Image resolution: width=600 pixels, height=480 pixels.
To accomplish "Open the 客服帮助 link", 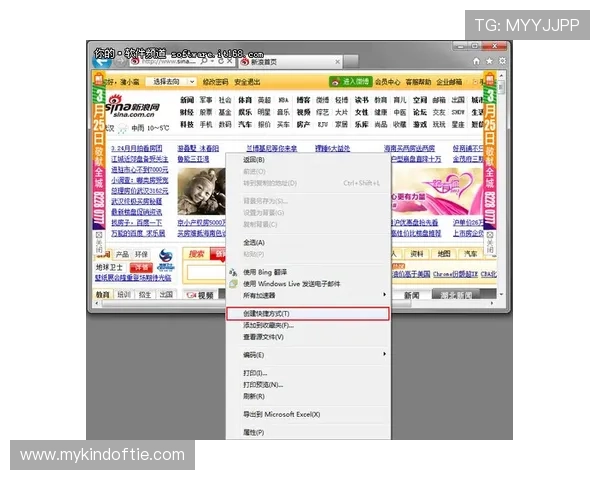I will (418, 82).
